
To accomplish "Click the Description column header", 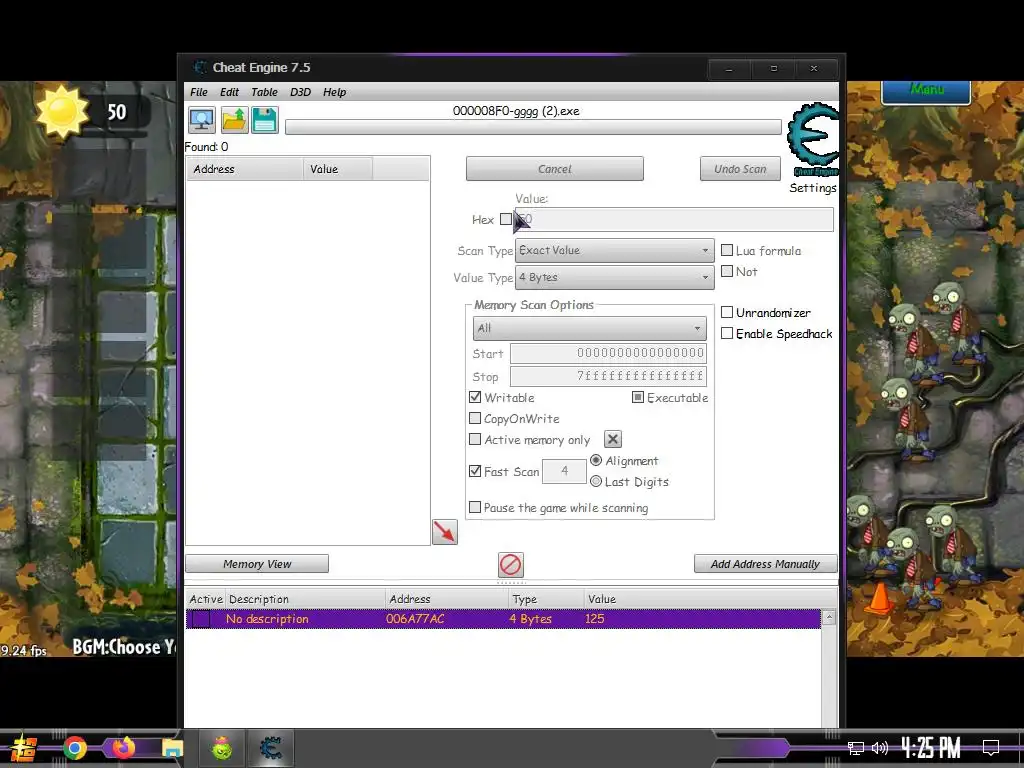I will [x=305, y=599].
